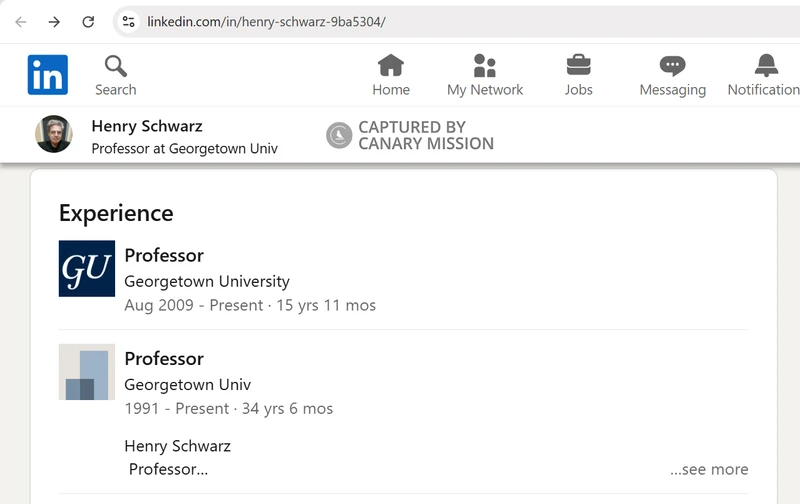The height and width of the screenshot is (504, 800).
Task: Click 'Professor at Georgetown Univ' headline
Action: [x=185, y=148]
